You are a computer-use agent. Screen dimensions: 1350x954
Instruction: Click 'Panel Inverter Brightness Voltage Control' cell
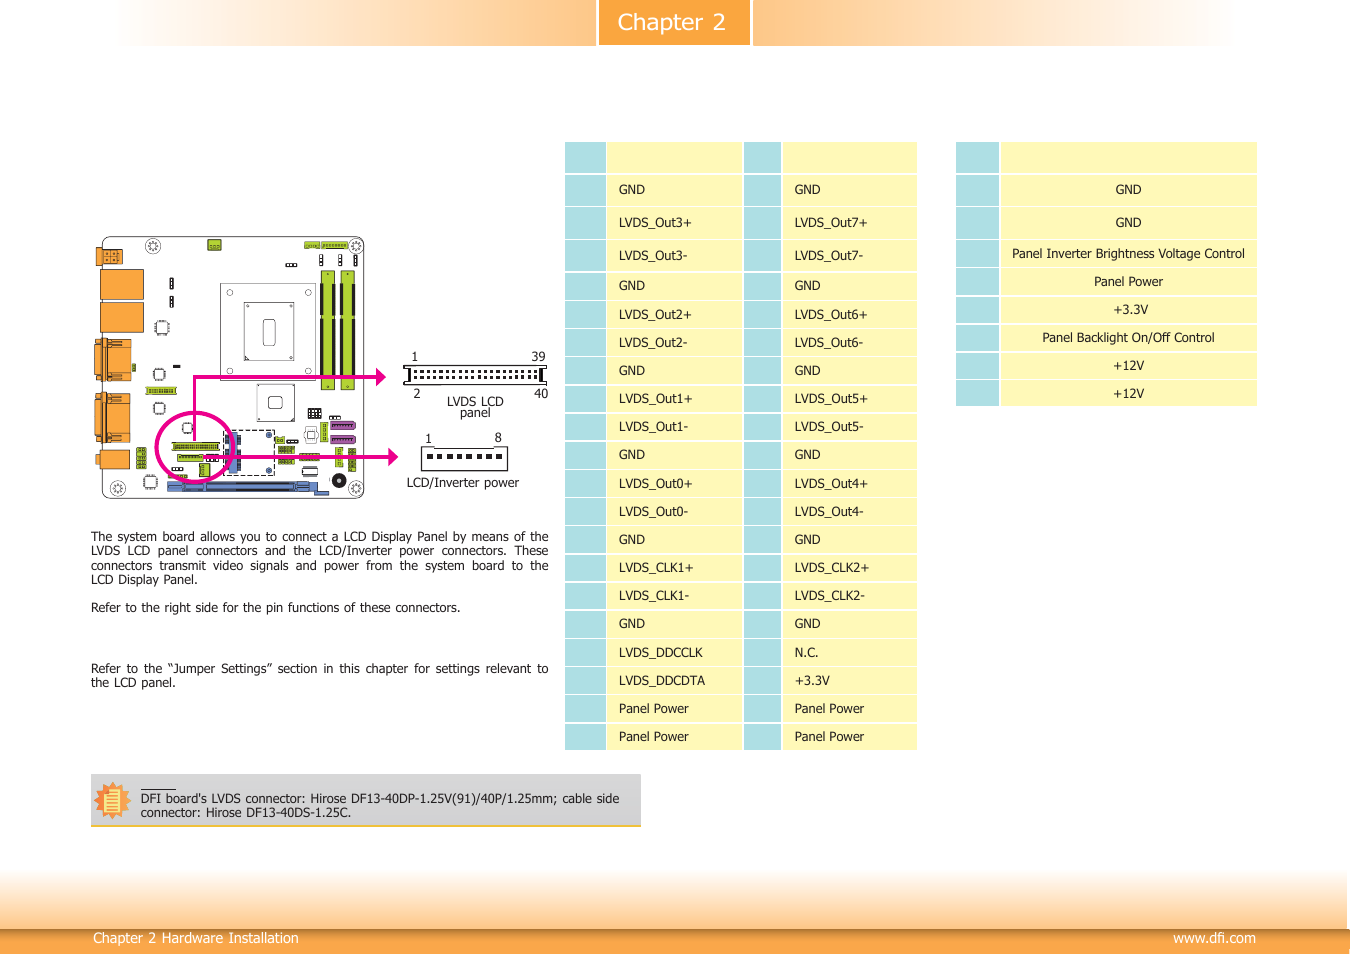1129,254
